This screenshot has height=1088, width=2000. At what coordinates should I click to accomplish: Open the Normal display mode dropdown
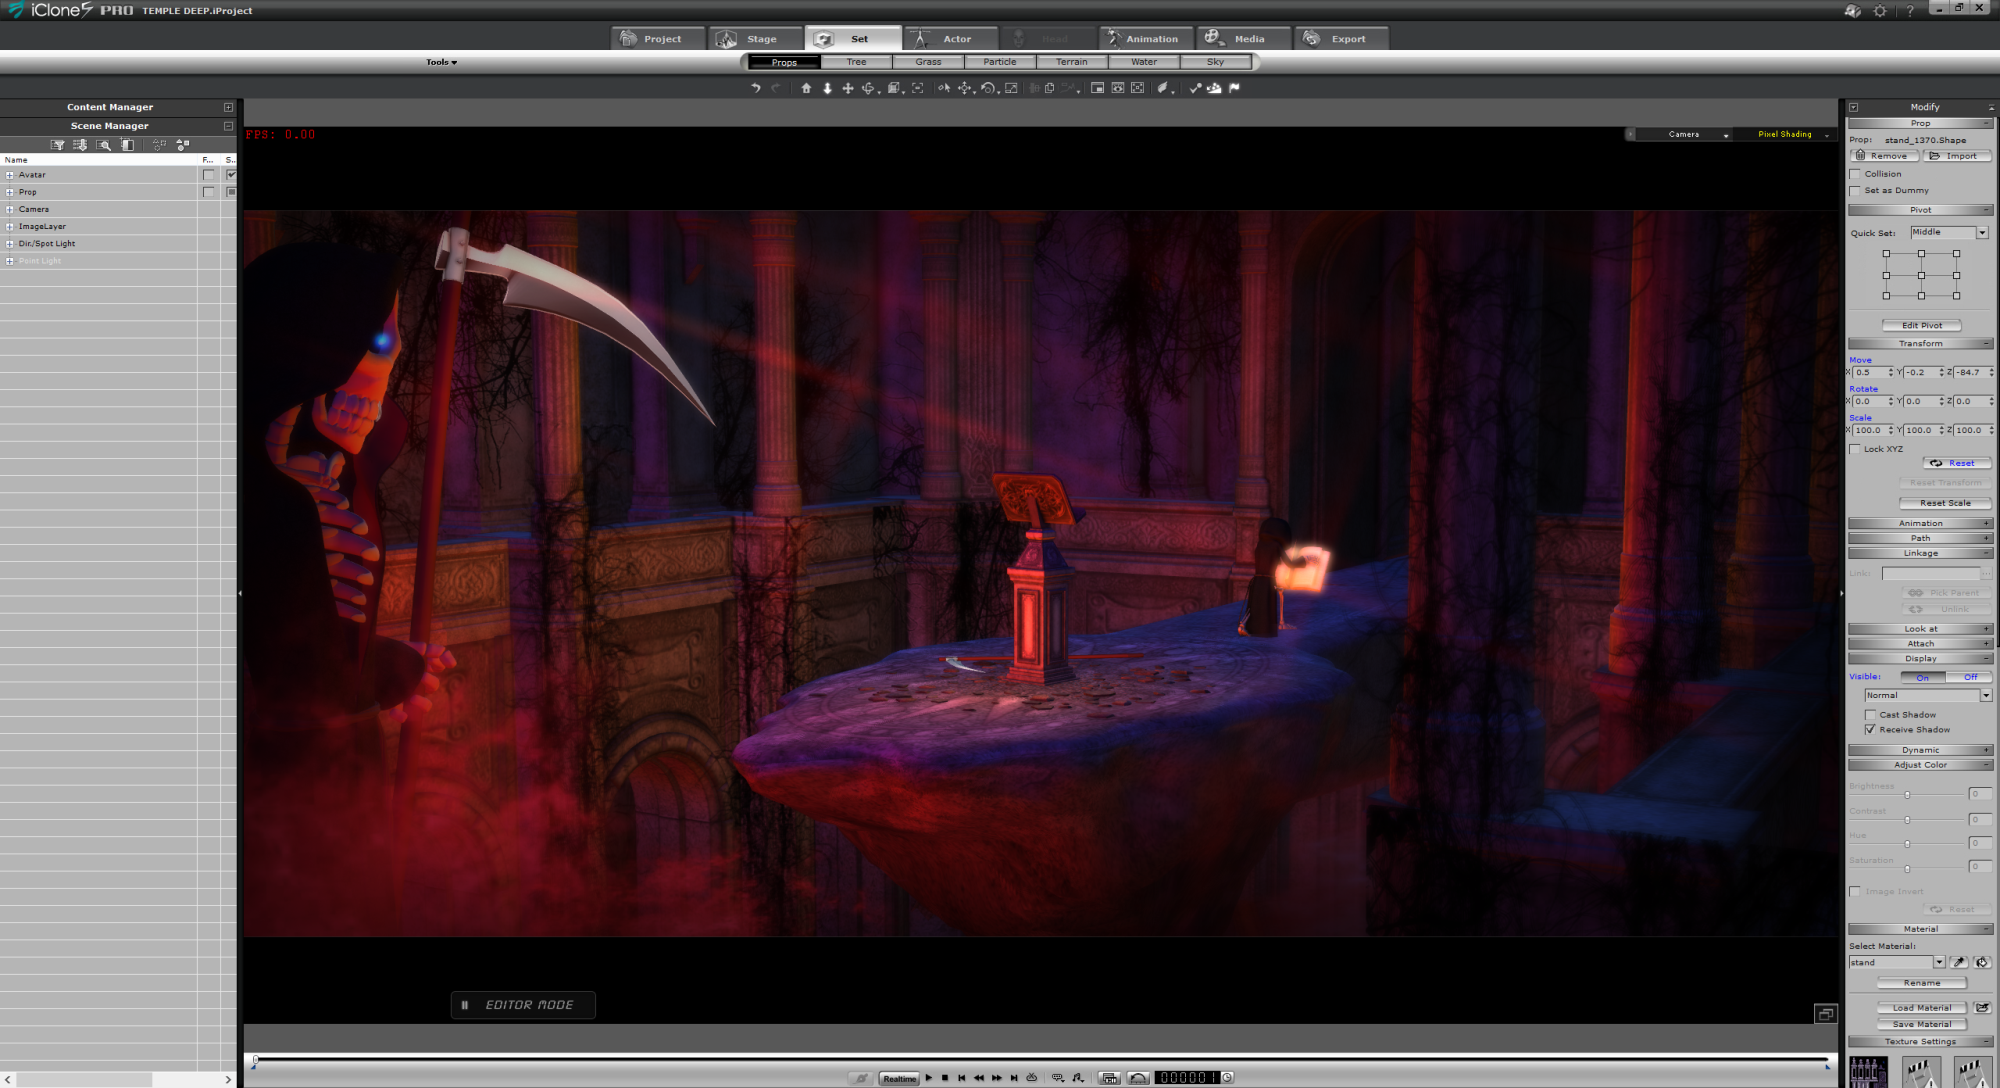coord(1986,695)
